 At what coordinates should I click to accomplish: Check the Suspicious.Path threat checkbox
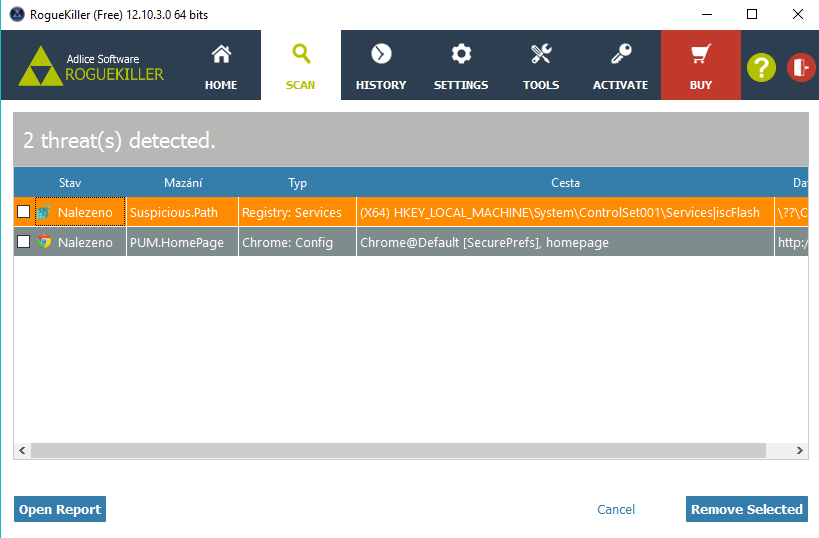pos(24,212)
